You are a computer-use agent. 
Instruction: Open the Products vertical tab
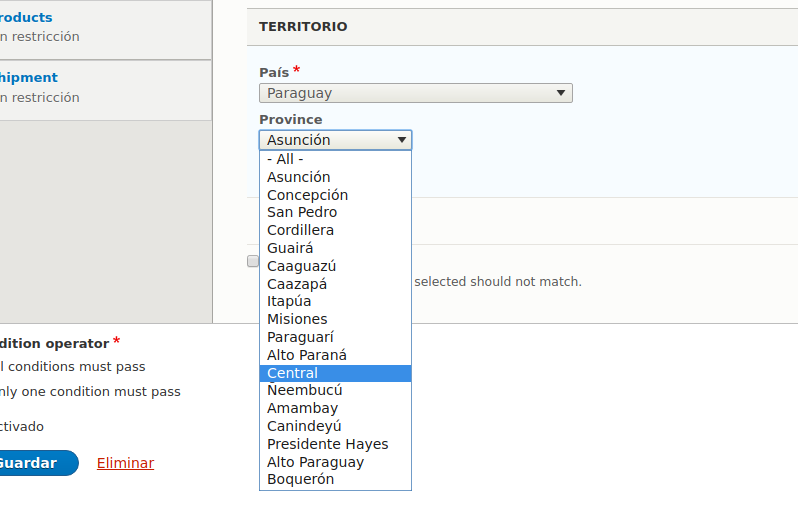point(25,17)
